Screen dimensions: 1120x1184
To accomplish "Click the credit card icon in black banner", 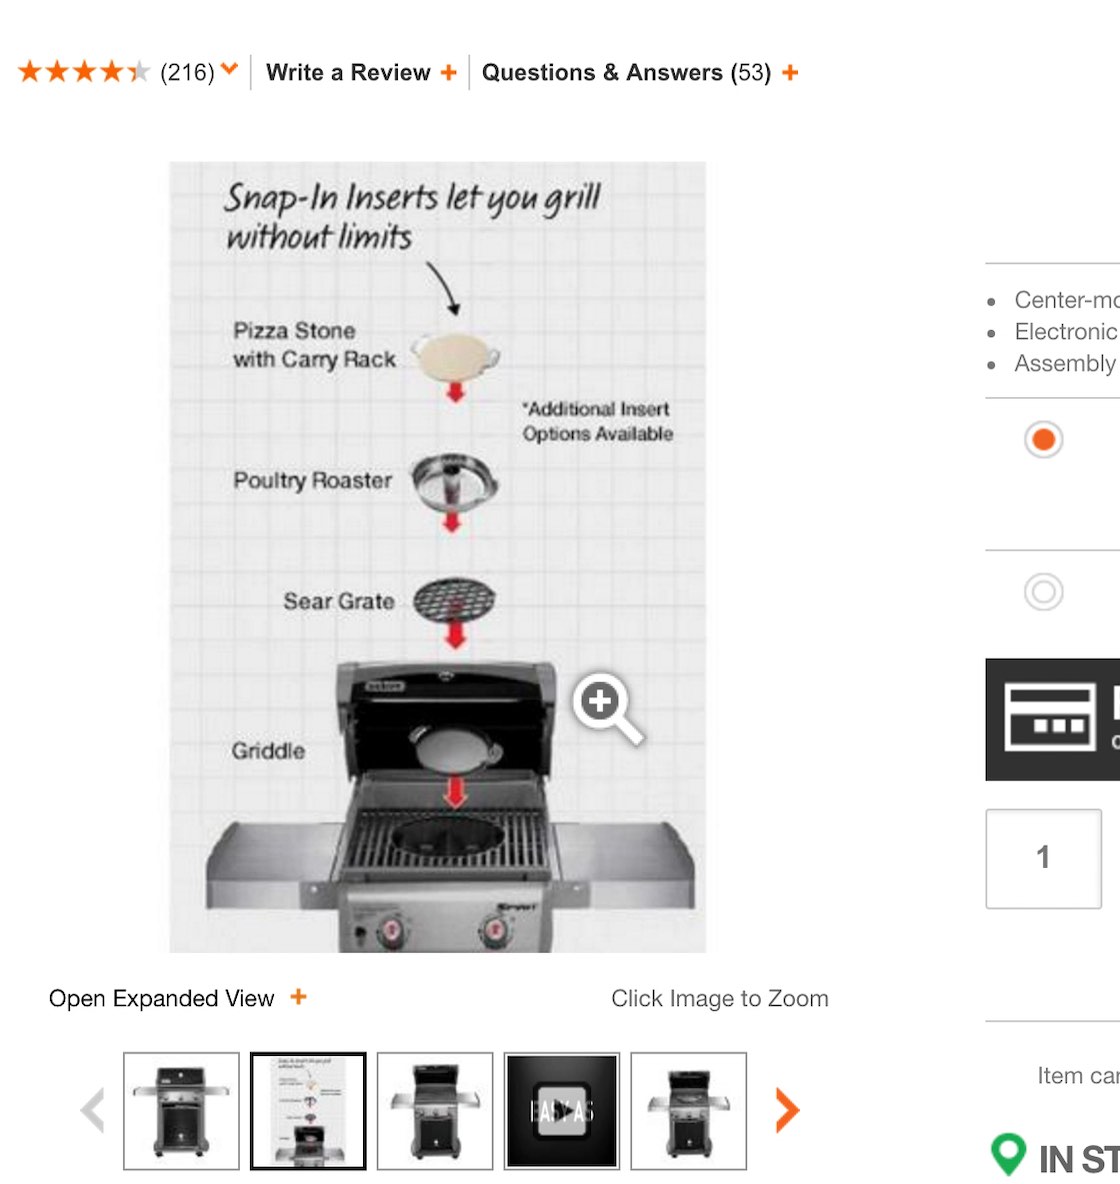I will point(1050,718).
